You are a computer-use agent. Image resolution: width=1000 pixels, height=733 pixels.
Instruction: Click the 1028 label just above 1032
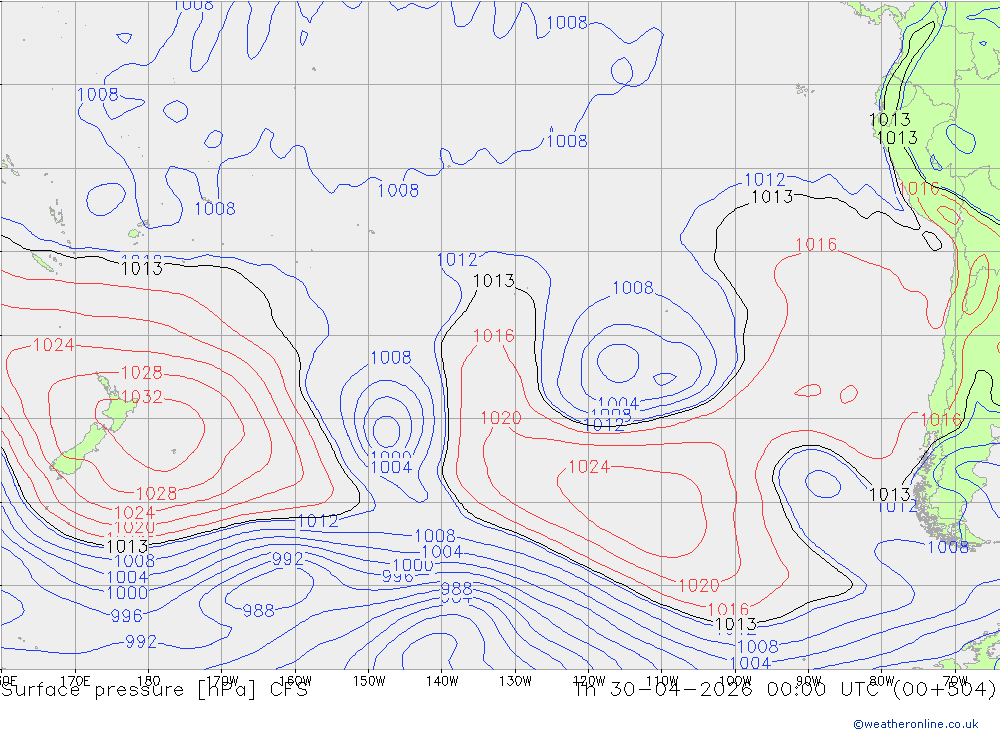[142, 373]
